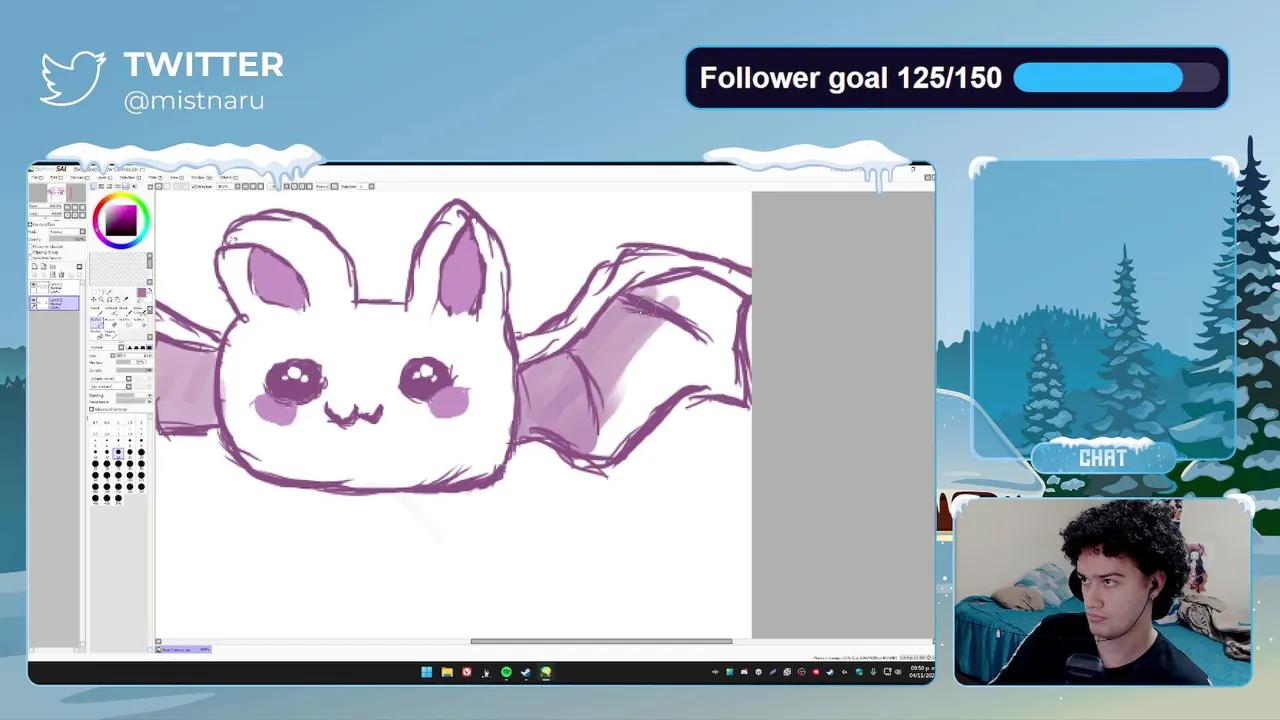The height and width of the screenshot is (720, 1280).
Task: Select the Layer 1 row
Action: (x=54, y=287)
